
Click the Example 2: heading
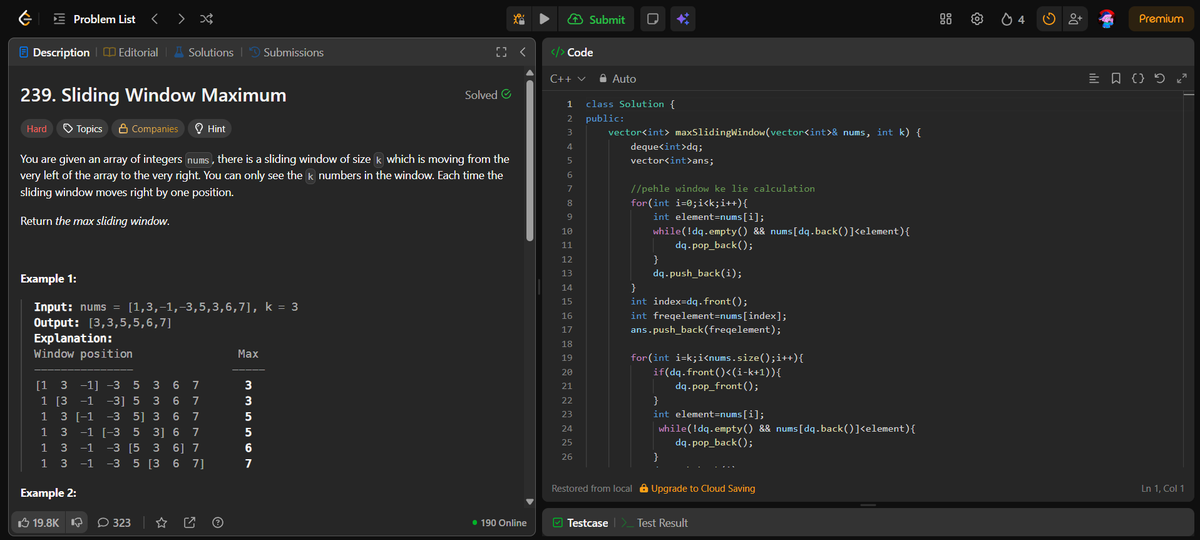(49, 493)
